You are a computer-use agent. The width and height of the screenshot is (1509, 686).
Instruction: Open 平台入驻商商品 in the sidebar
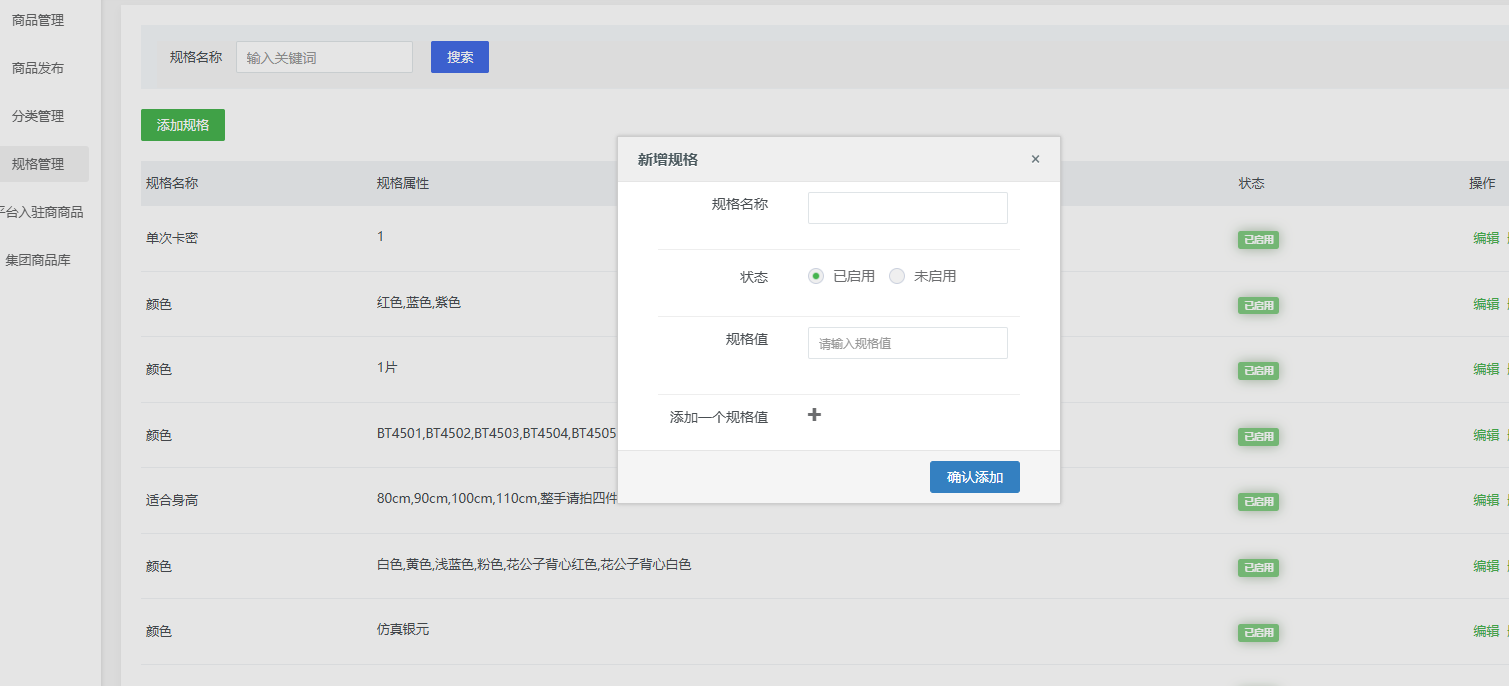click(x=42, y=212)
